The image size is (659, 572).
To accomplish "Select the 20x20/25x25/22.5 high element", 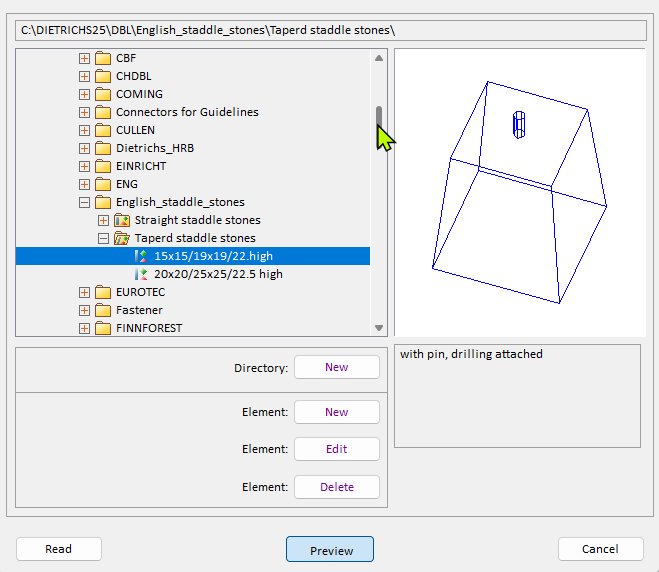I will [218, 274].
